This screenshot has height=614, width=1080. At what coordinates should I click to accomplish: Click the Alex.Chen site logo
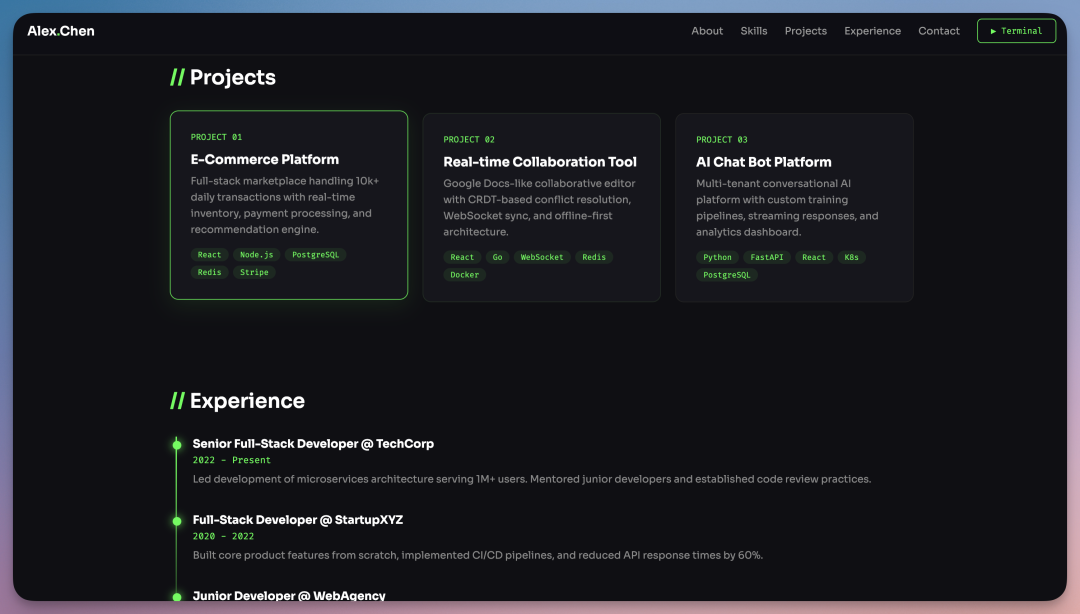point(61,31)
